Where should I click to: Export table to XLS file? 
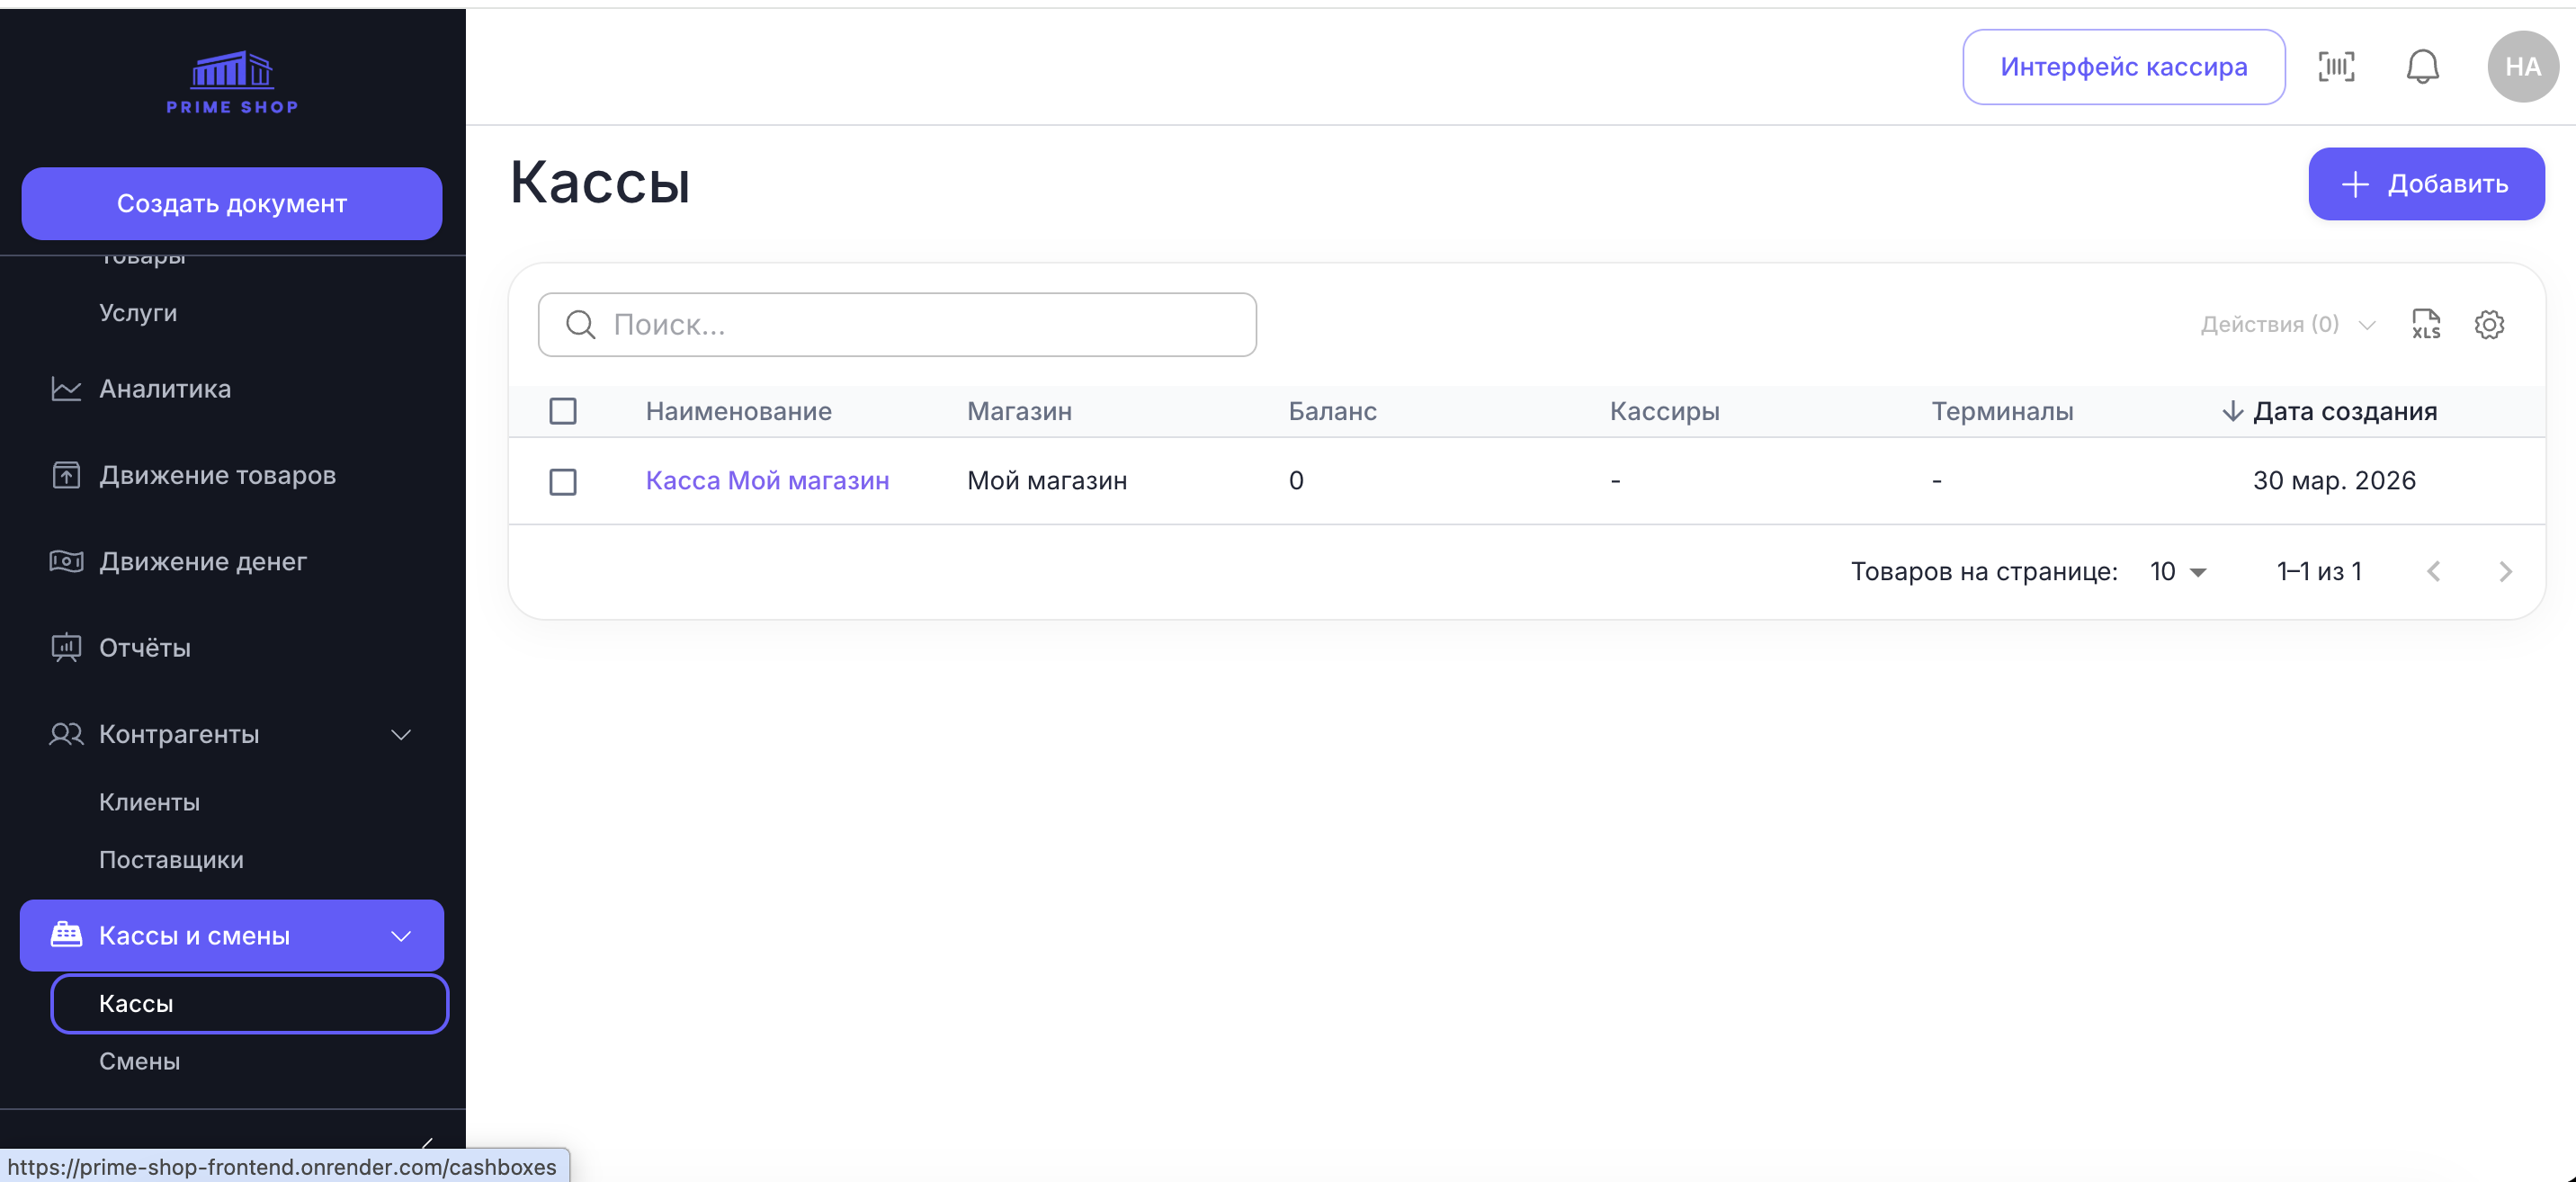[x=2426, y=324]
